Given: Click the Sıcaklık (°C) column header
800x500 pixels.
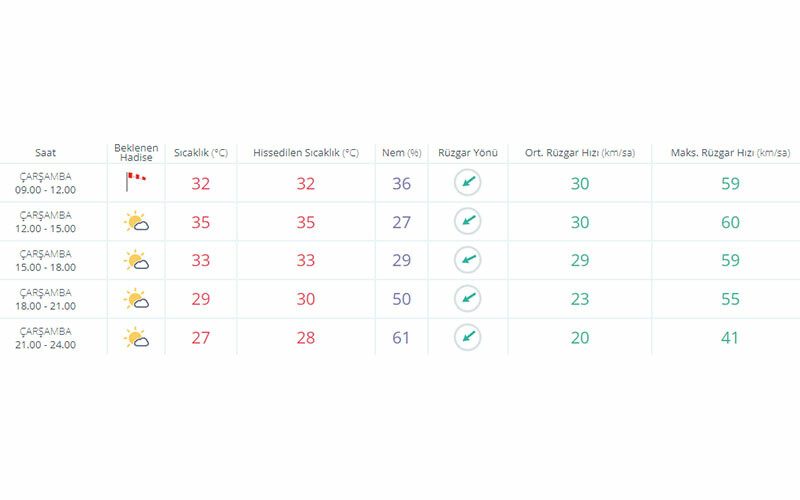Looking at the screenshot, I should [x=201, y=153].
